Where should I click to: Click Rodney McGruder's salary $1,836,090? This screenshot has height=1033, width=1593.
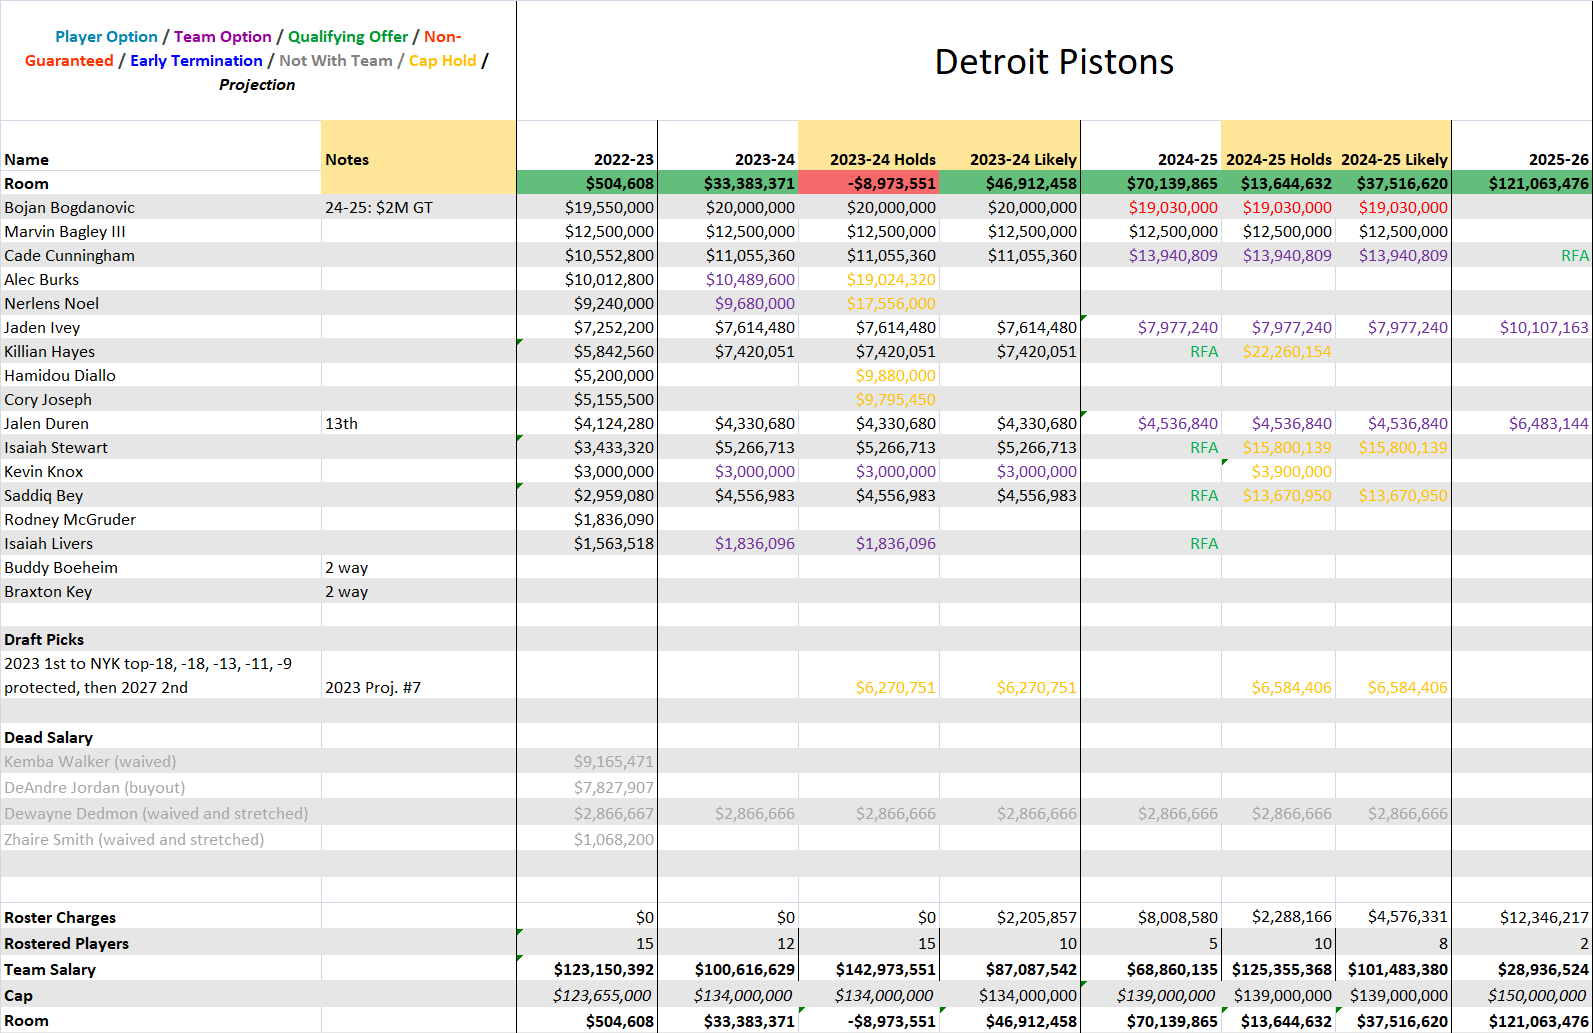point(613,519)
